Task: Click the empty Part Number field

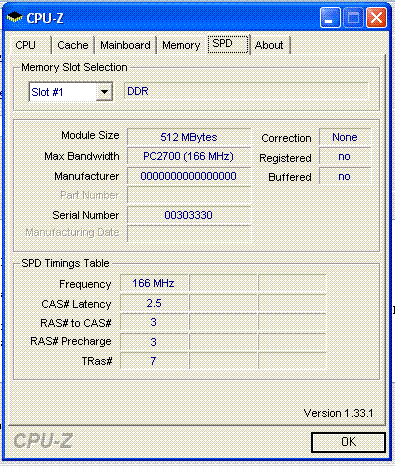Action: [189, 195]
